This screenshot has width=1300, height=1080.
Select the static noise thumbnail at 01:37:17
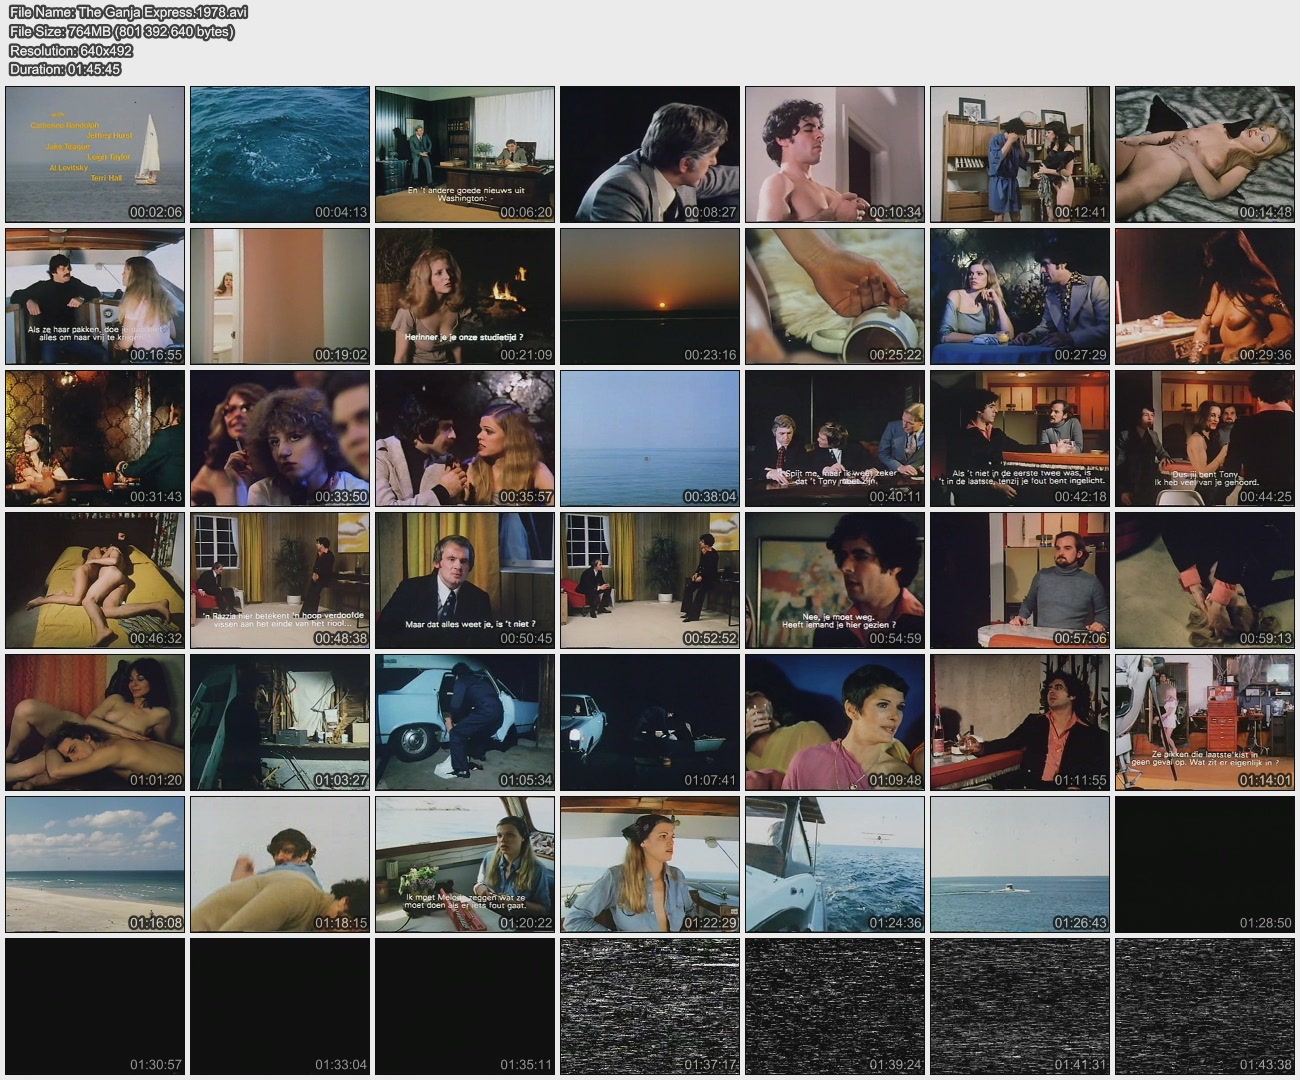click(650, 1006)
